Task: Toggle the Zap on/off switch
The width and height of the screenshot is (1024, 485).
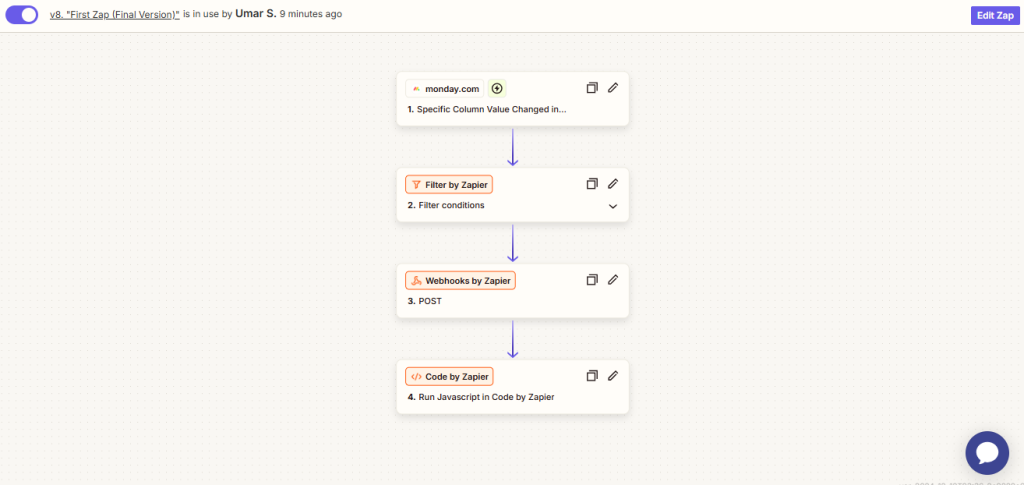Action: coord(22,15)
